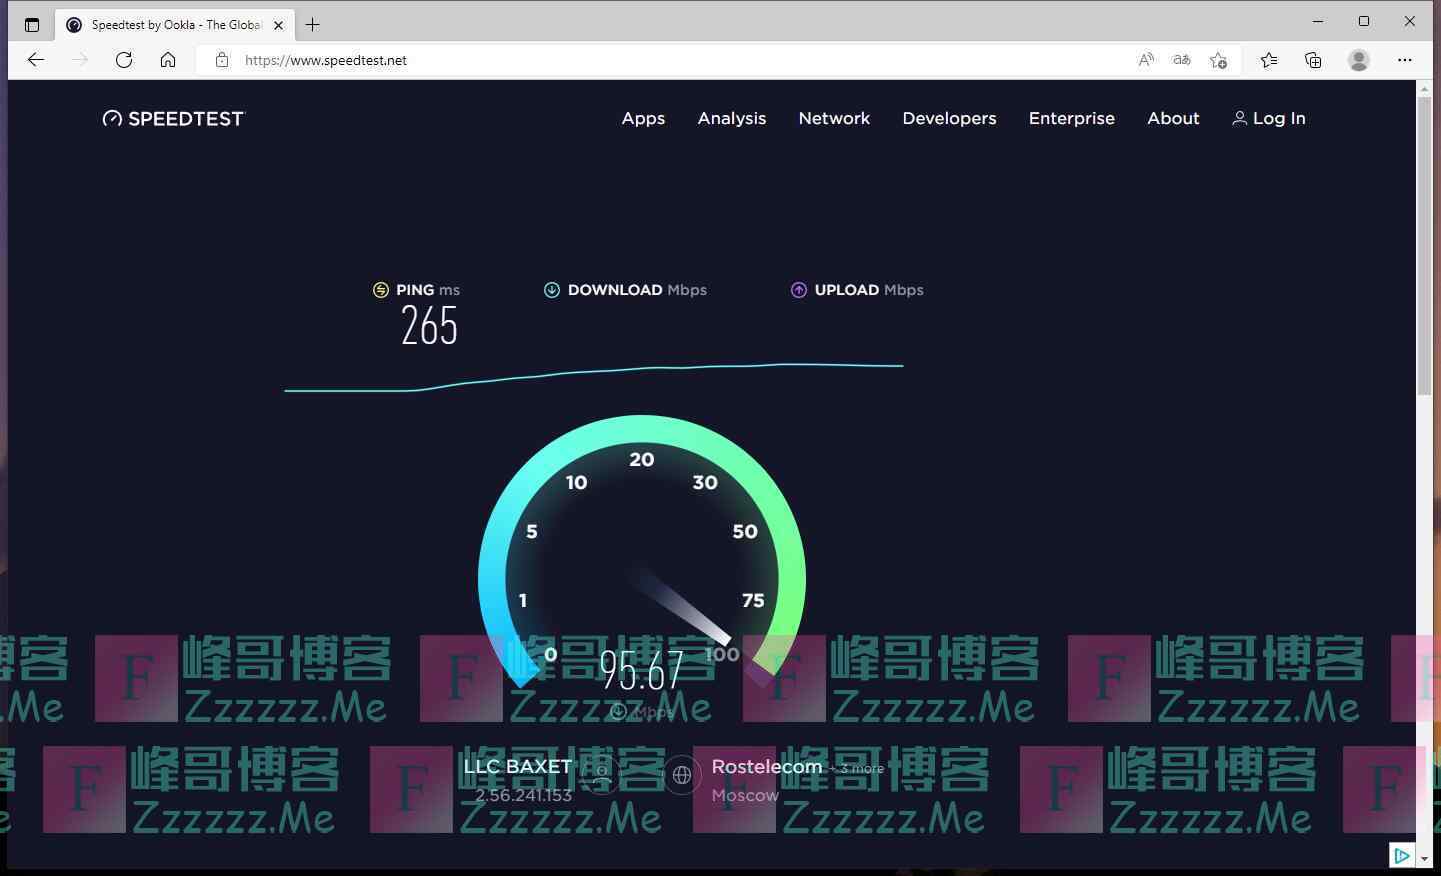Open the Apps menu item

(x=643, y=118)
